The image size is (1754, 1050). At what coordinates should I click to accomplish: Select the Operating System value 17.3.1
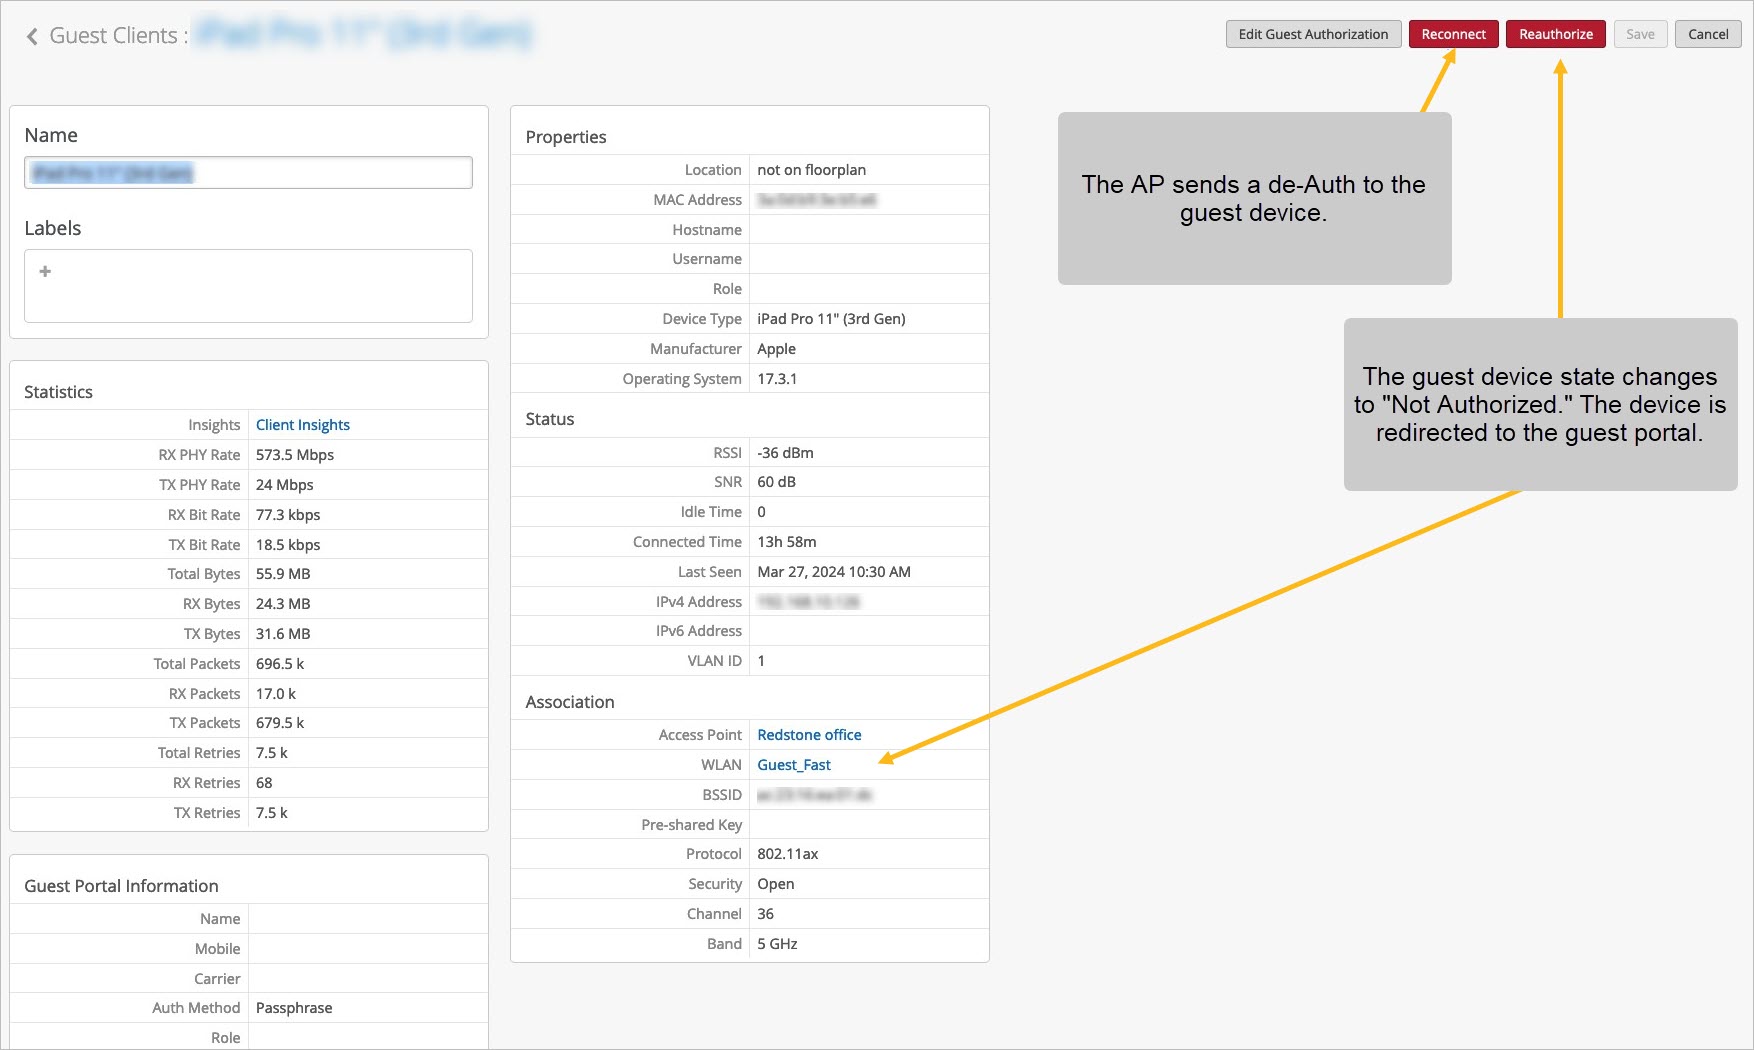pos(777,379)
